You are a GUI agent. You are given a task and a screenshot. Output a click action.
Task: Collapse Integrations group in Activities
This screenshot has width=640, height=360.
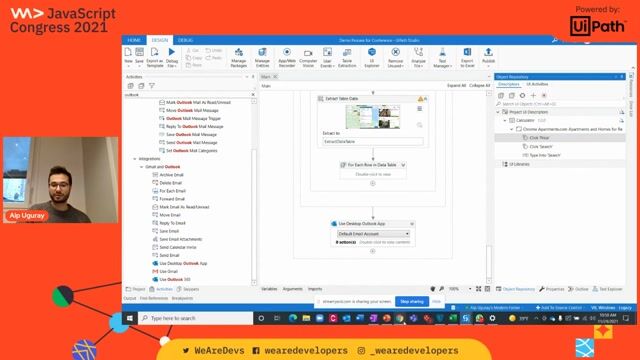coord(135,159)
